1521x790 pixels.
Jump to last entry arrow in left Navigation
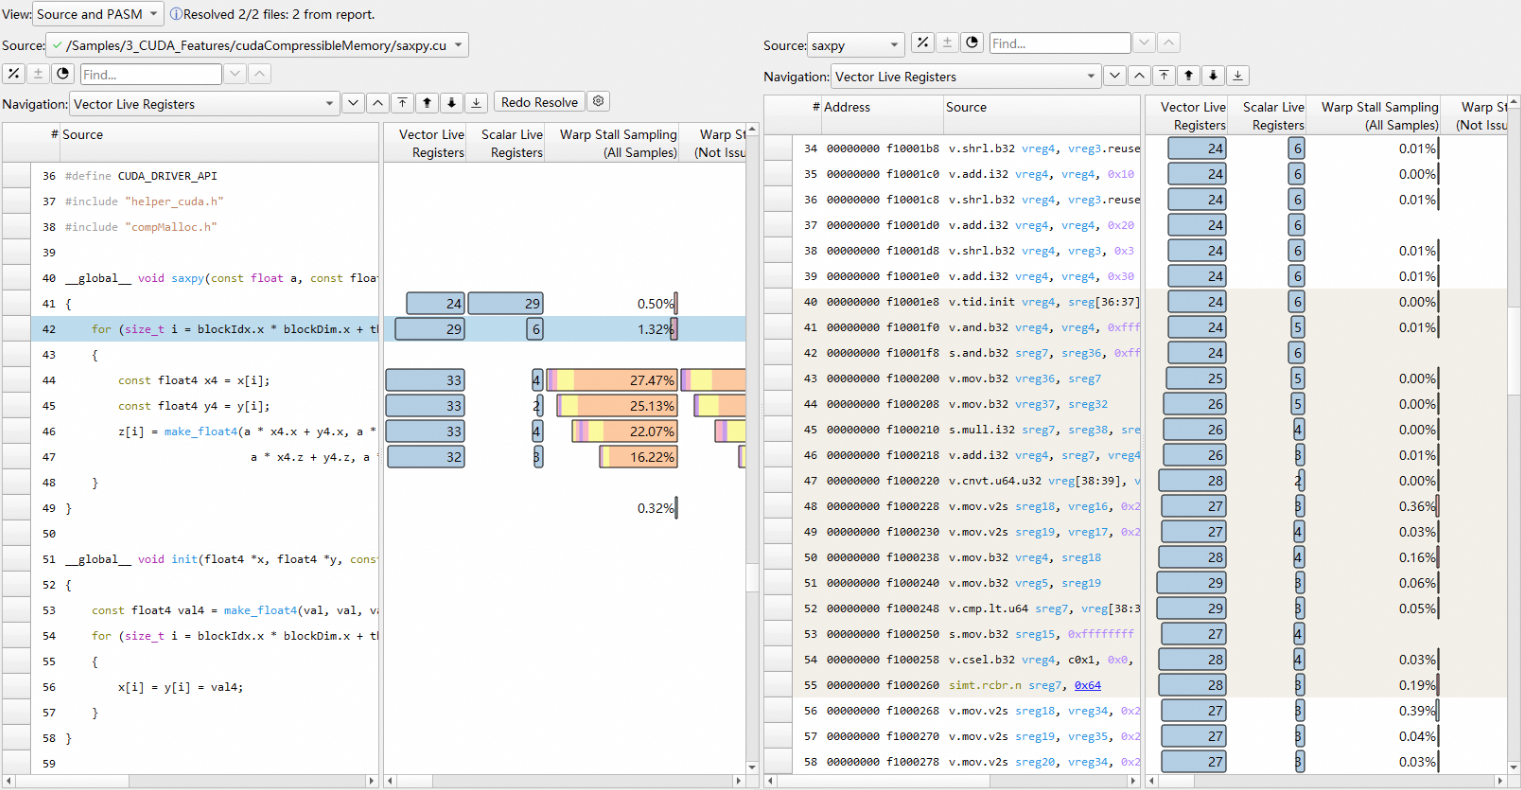(477, 103)
